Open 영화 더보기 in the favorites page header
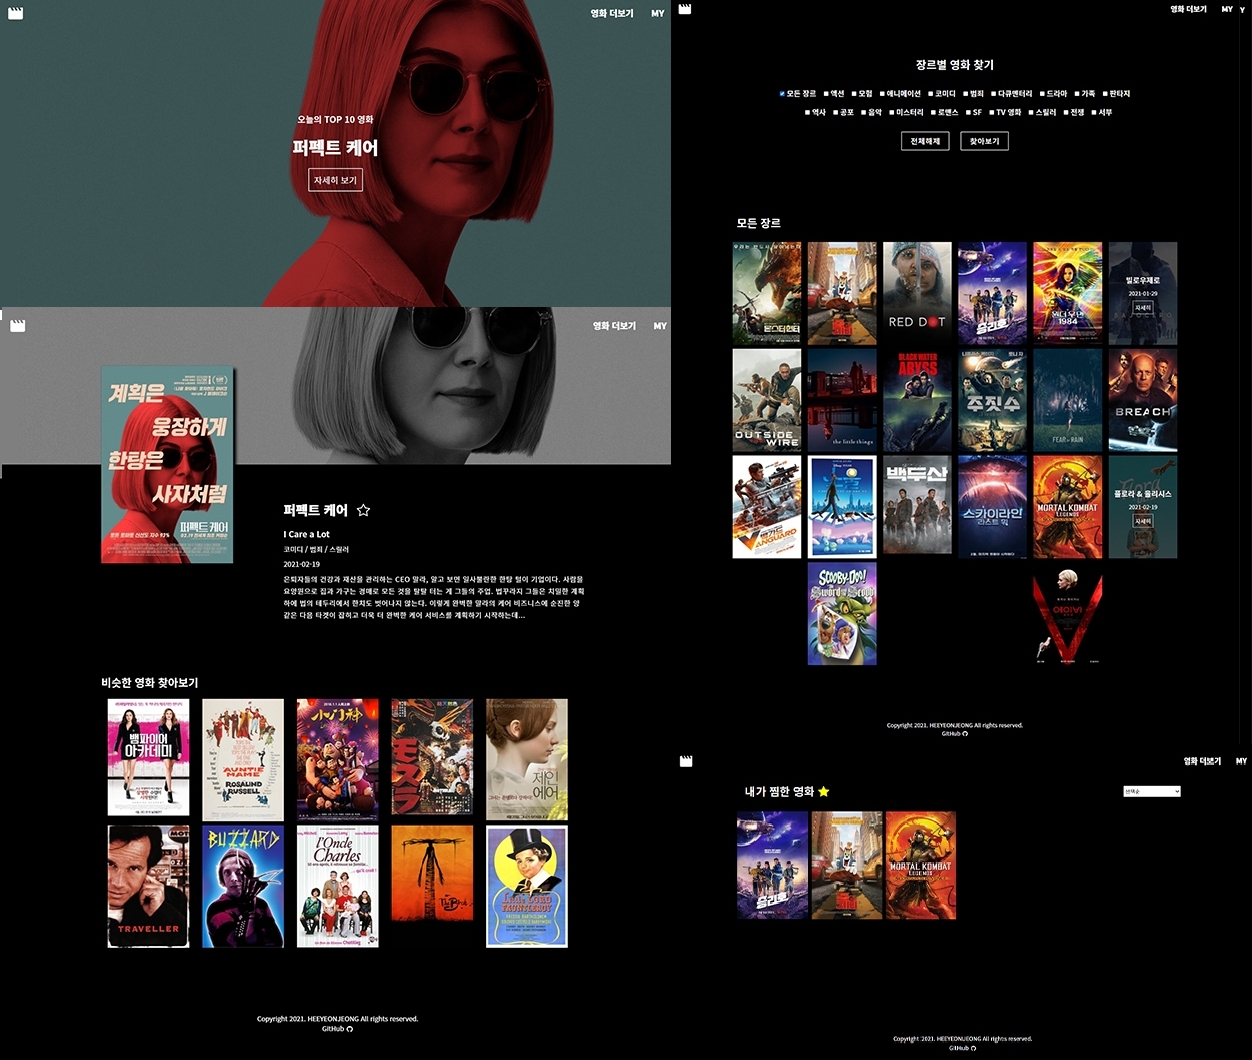 (x=1202, y=761)
